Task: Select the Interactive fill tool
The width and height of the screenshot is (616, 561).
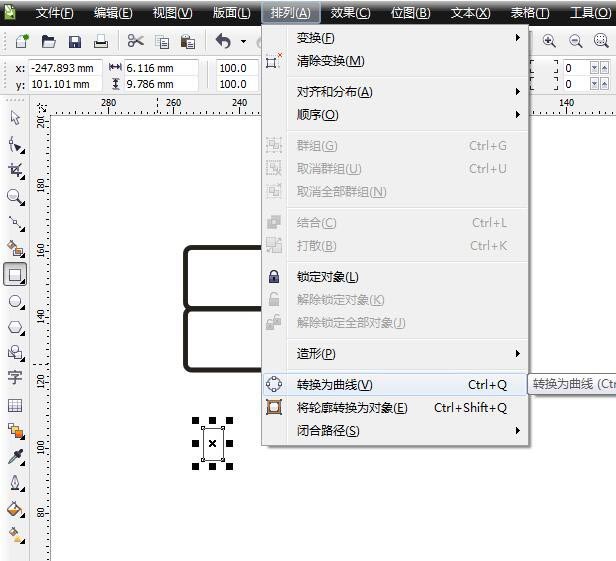Action: coord(16,535)
